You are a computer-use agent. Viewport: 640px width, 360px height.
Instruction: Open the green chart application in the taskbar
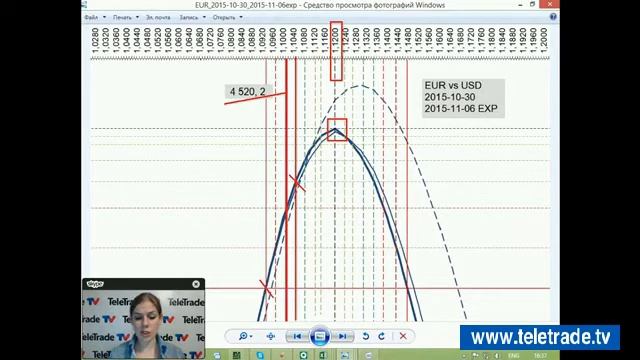pyautogui.click(x=237, y=356)
